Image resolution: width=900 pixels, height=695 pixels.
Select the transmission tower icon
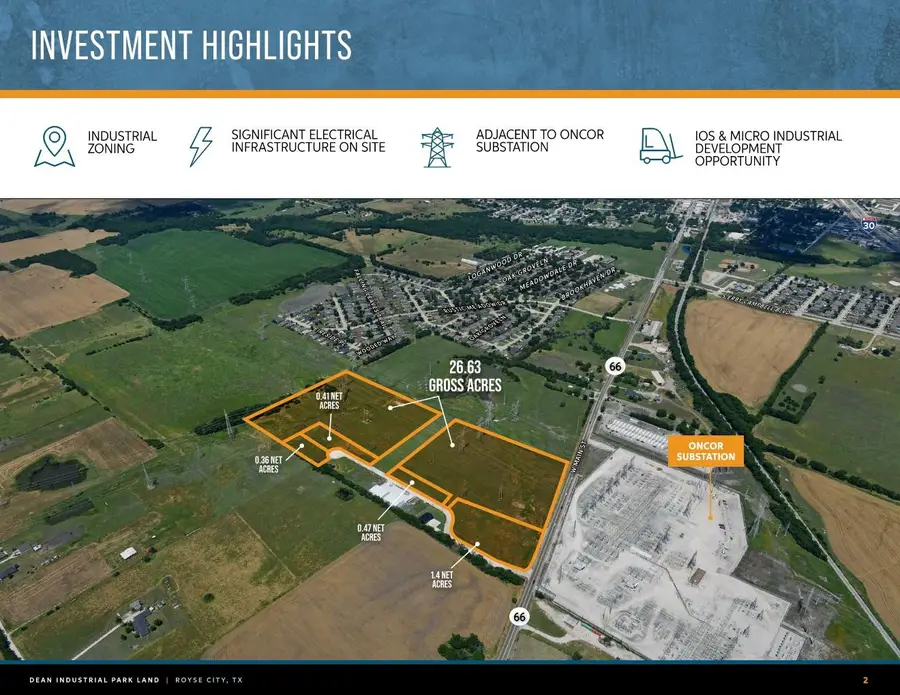[436, 146]
